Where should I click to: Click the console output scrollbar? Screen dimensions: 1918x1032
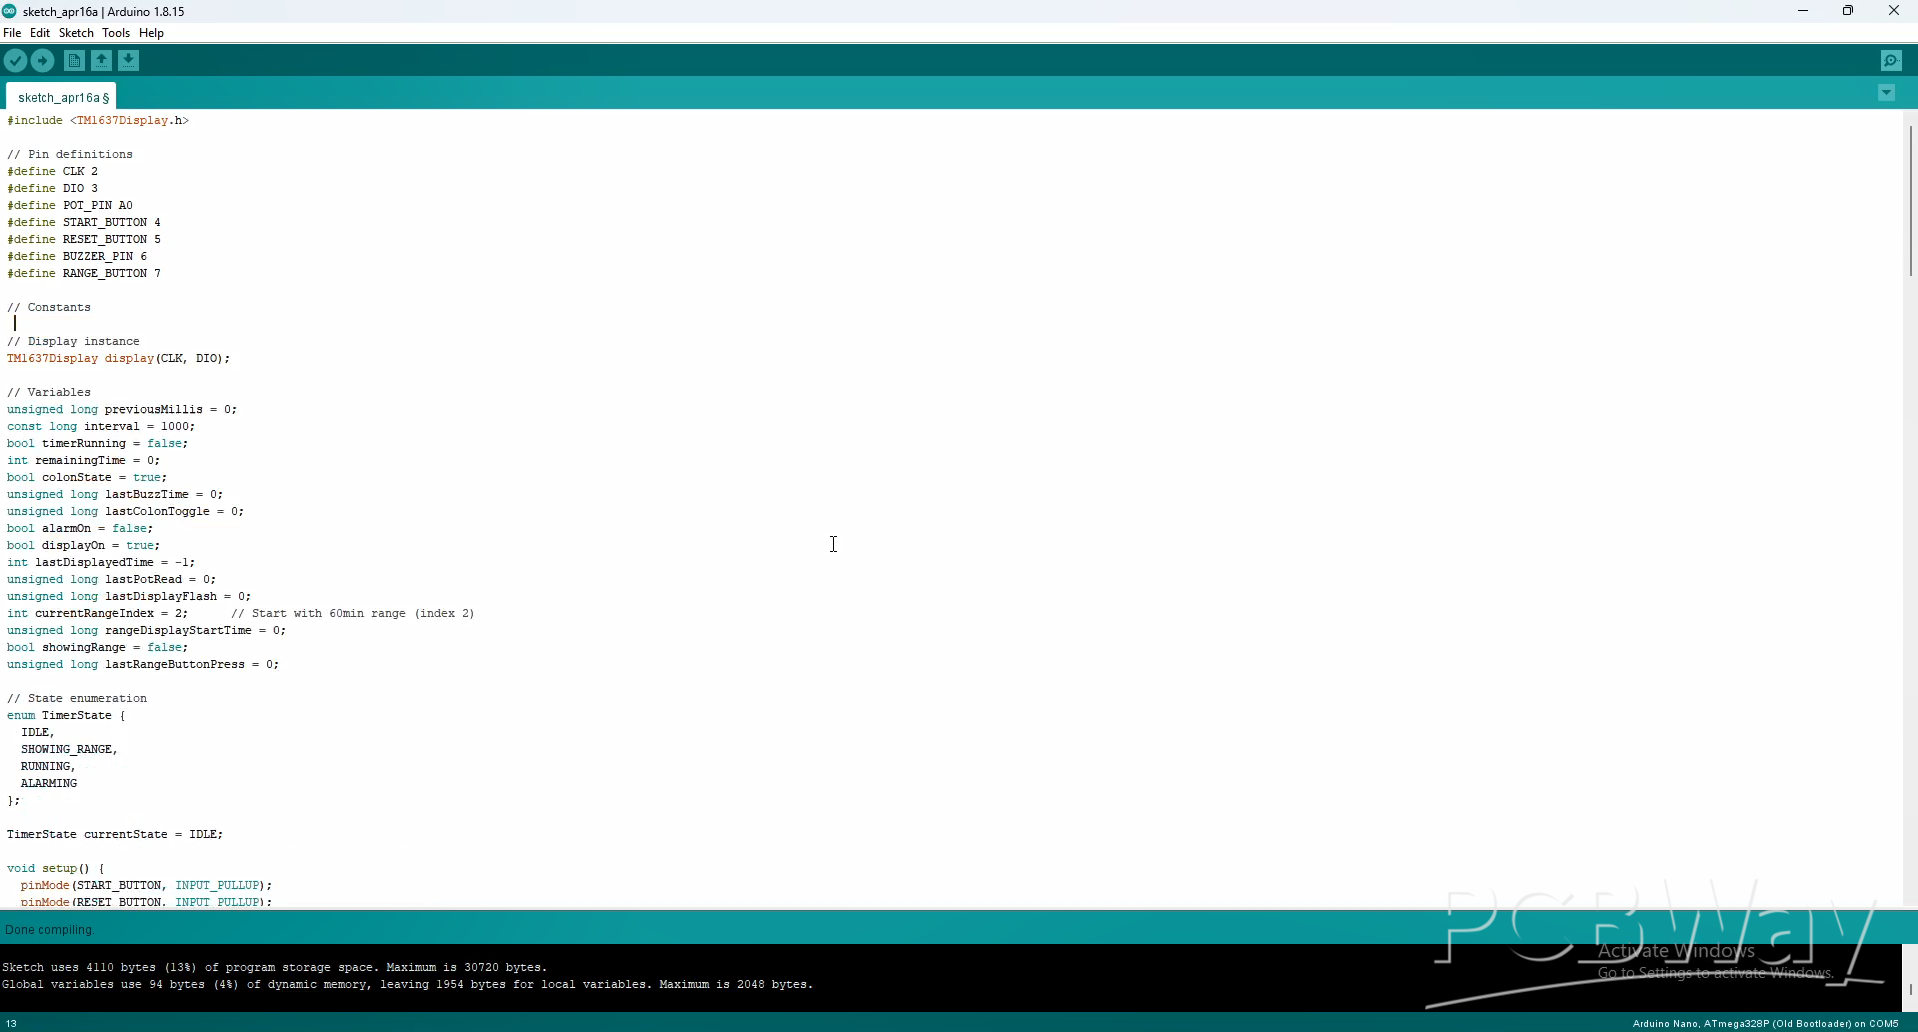point(1910,988)
